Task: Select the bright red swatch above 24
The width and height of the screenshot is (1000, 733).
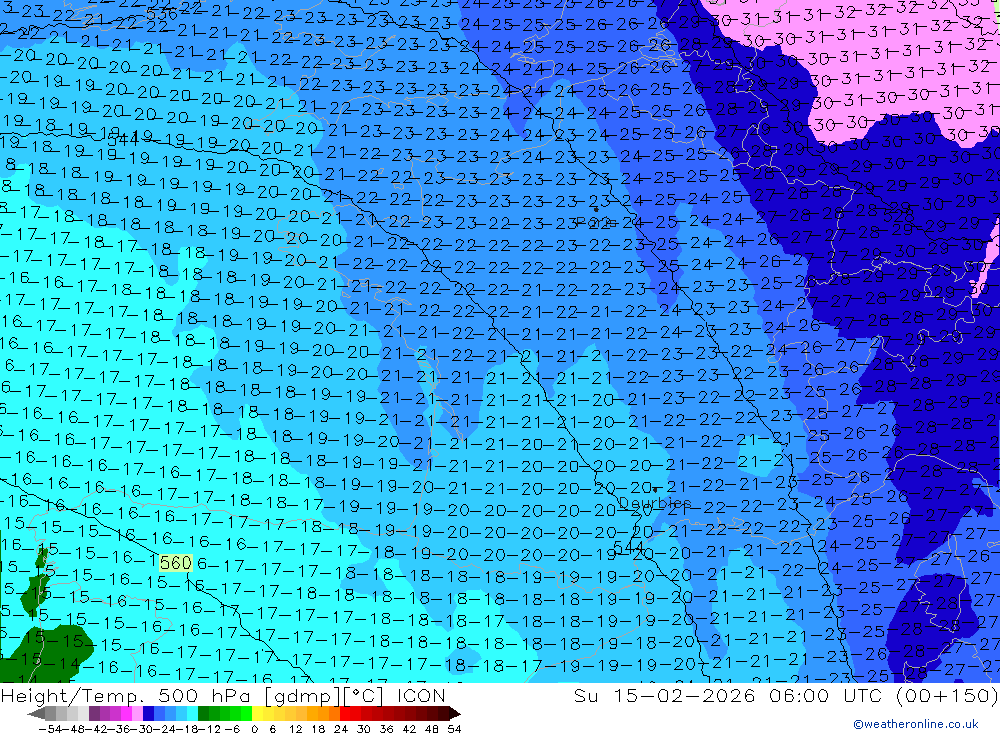Action: pos(346,713)
